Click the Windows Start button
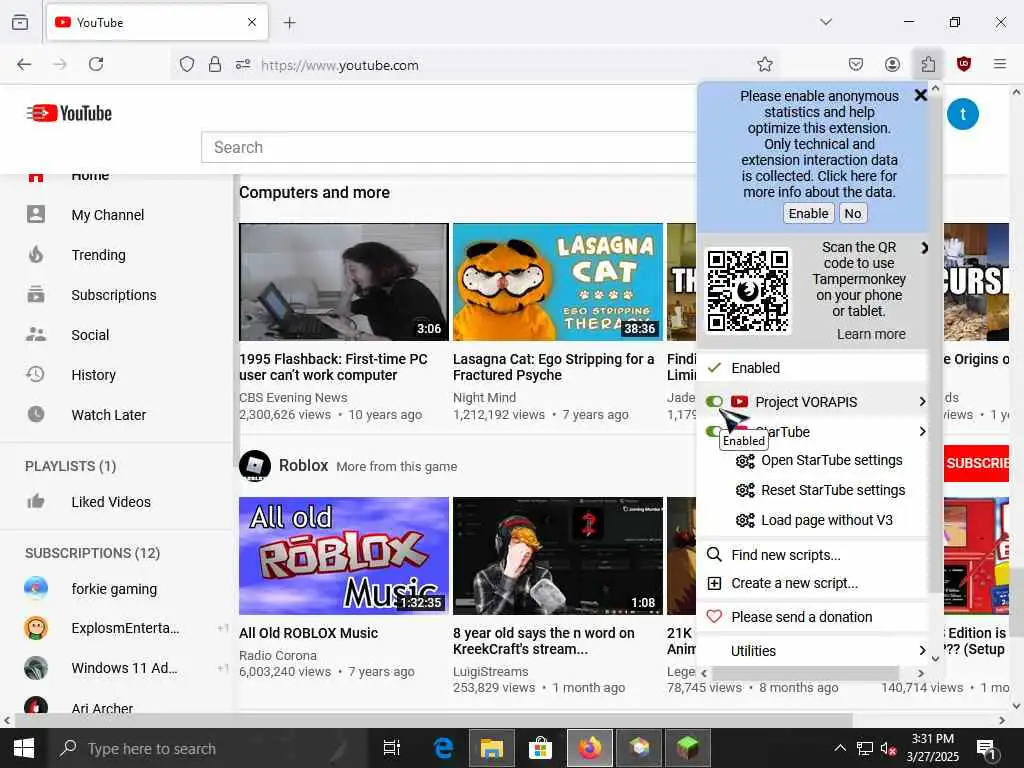The image size is (1024, 768). click(24, 748)
